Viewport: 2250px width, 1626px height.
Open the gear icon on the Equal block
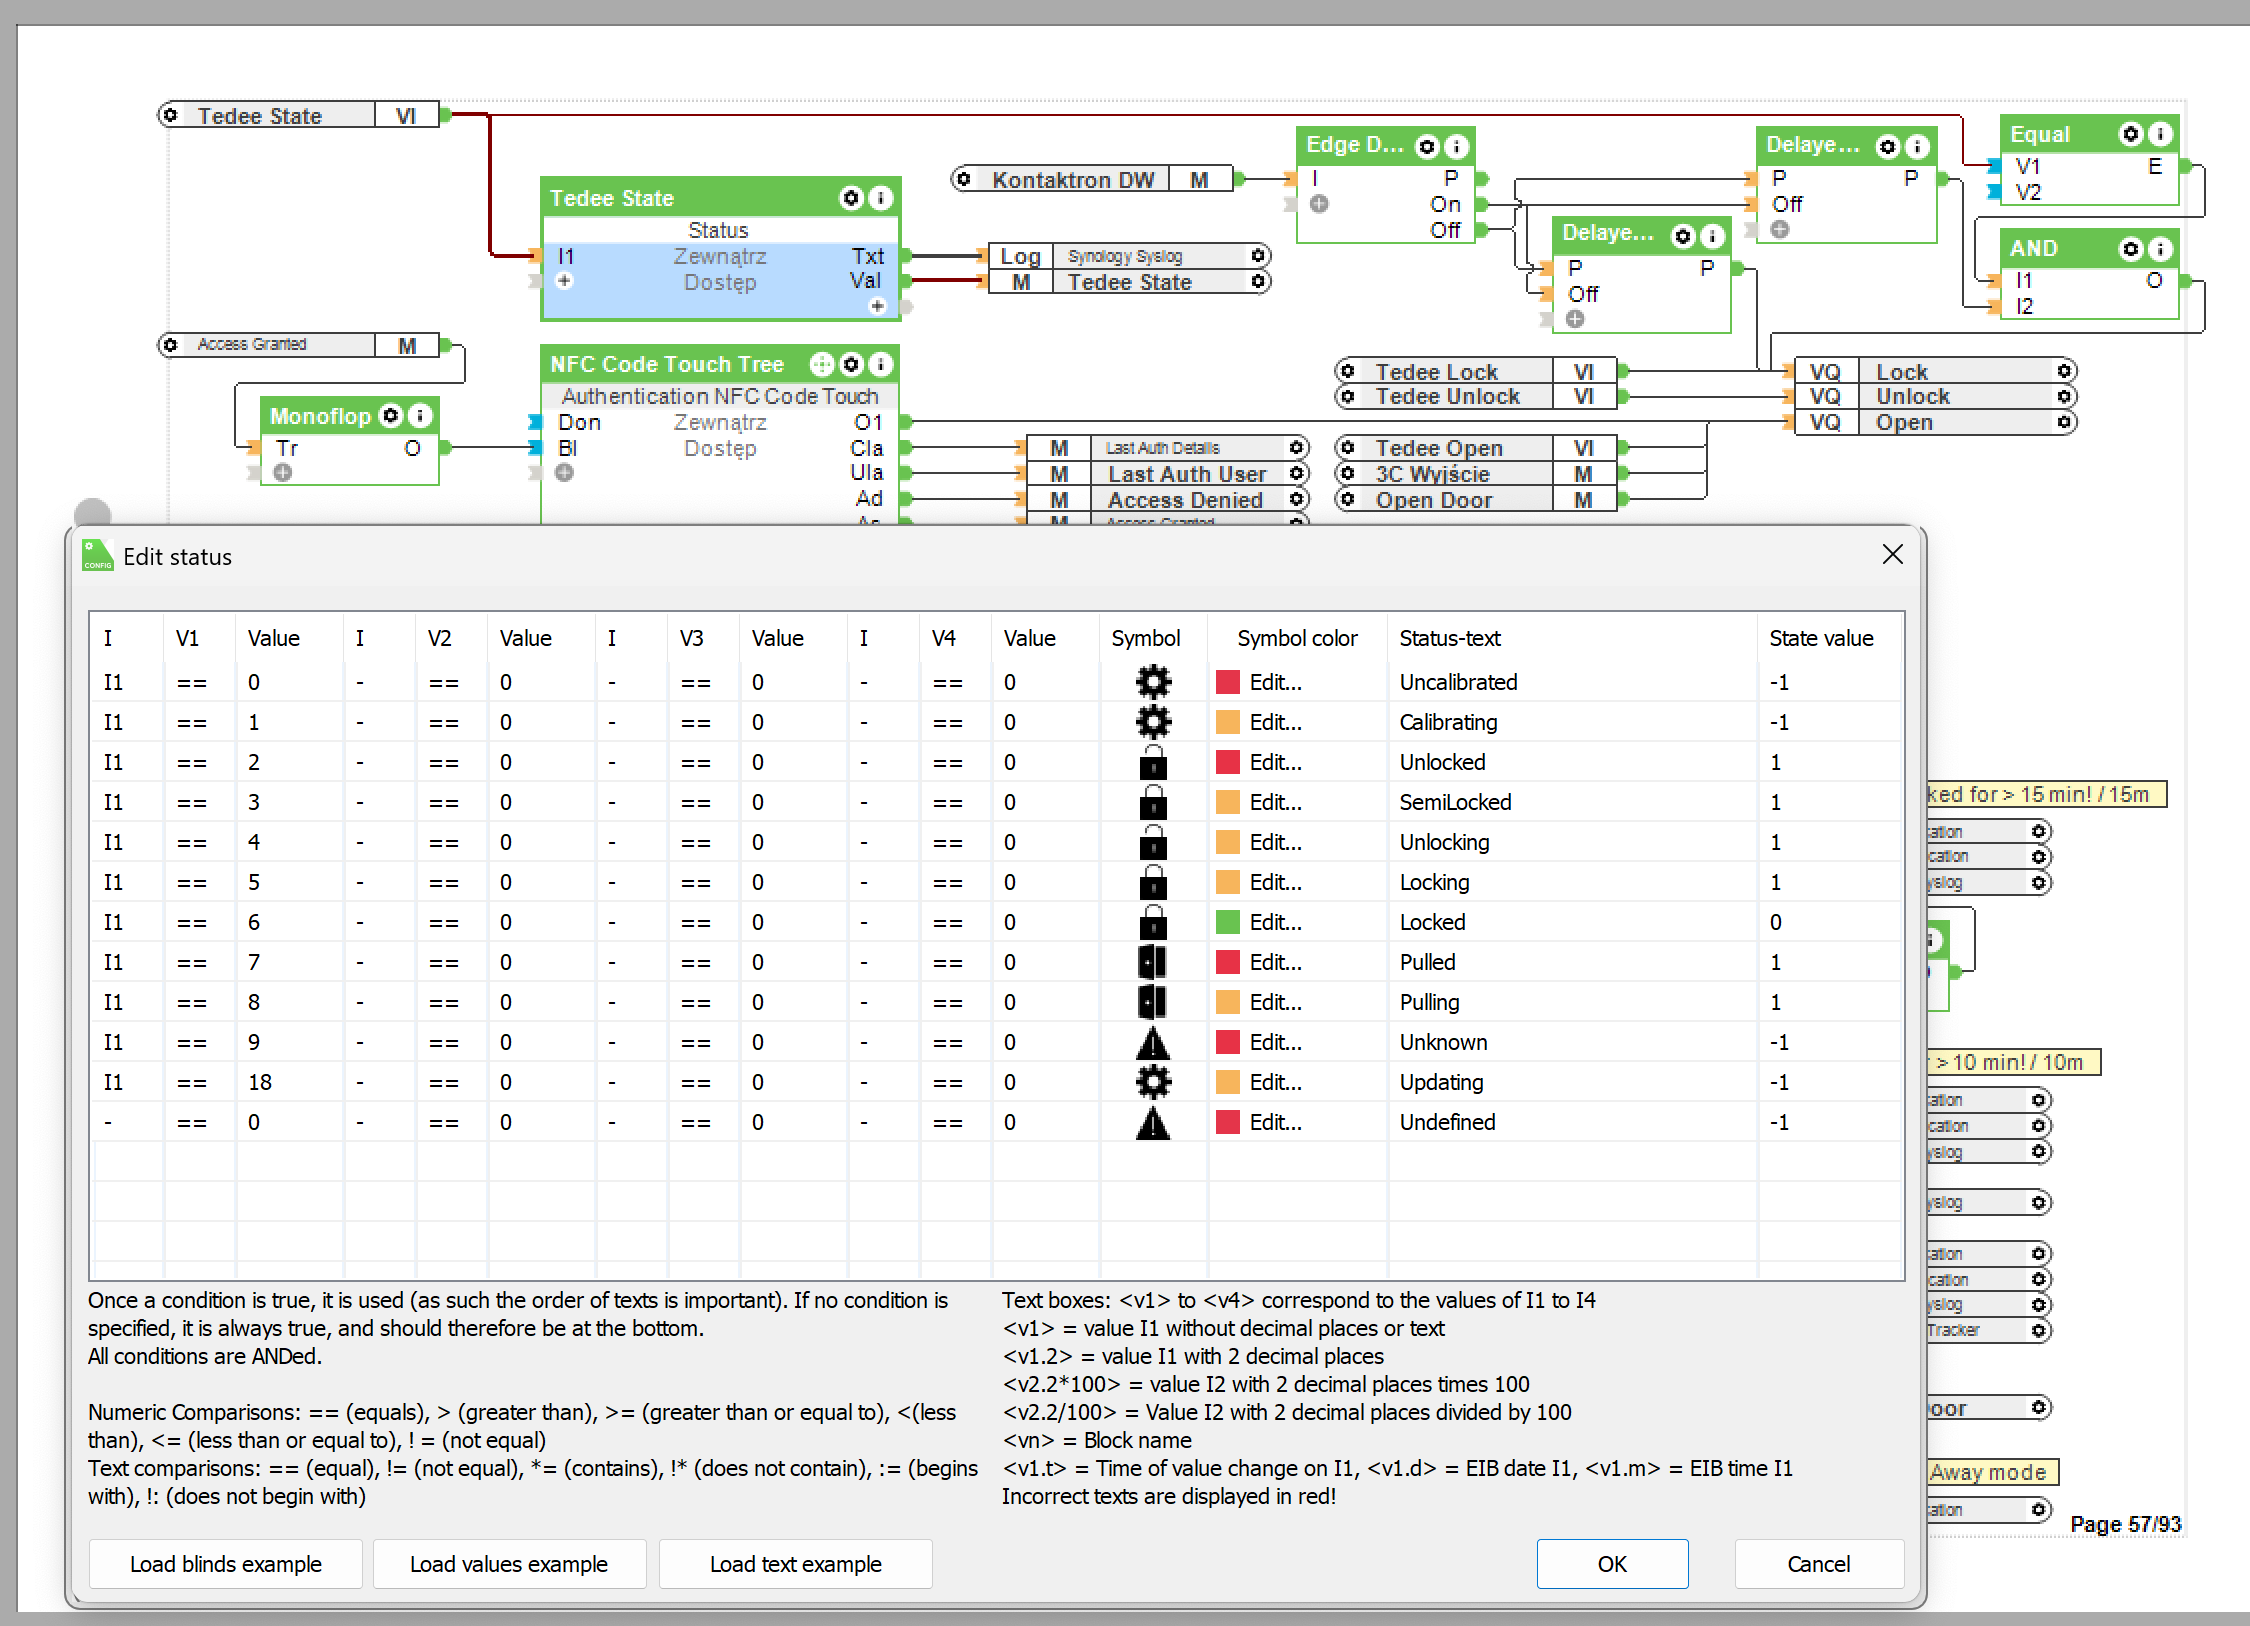click(2131, 134)
